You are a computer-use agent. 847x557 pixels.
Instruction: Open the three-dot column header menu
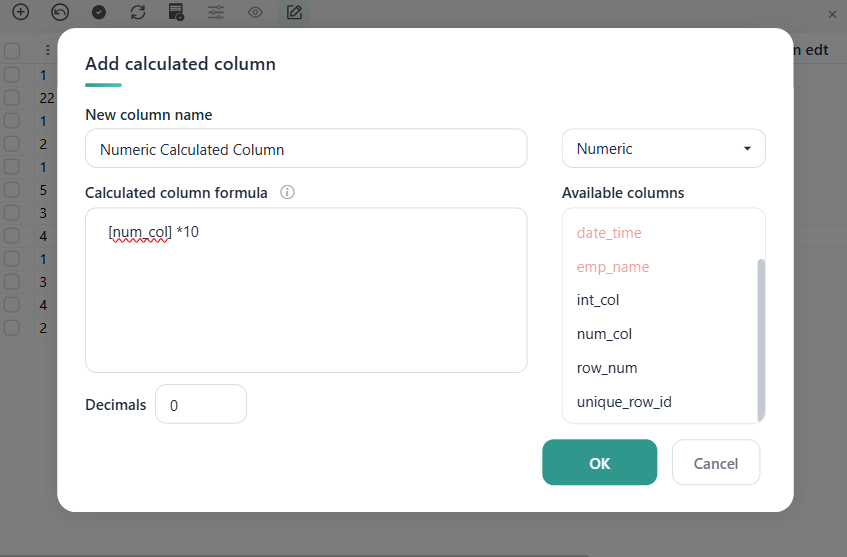[48, 50]
